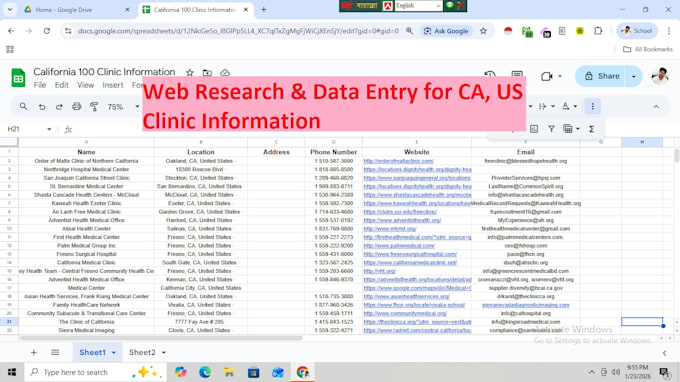The image size is (680, 382).
Task: Select the 'Phone Number' header cell
Action: (x=333, y=152)
